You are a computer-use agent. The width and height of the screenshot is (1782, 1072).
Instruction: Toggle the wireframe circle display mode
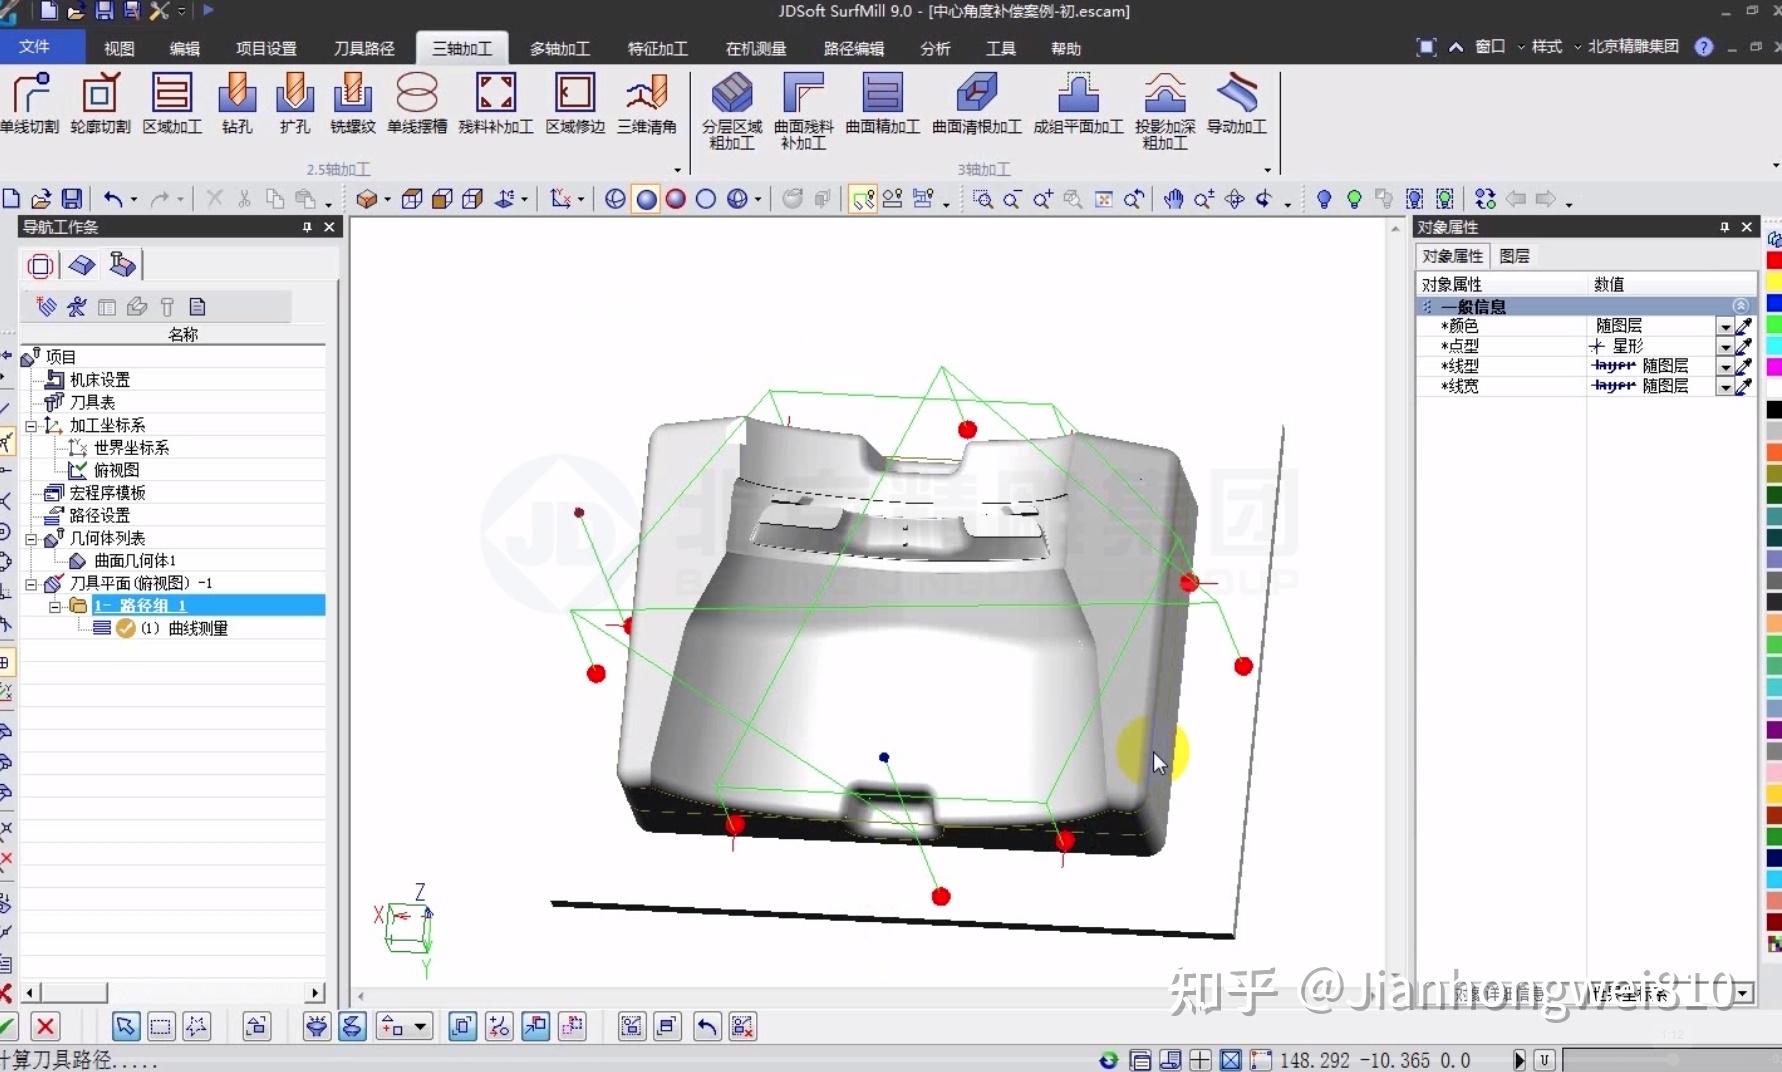(706, 199)
